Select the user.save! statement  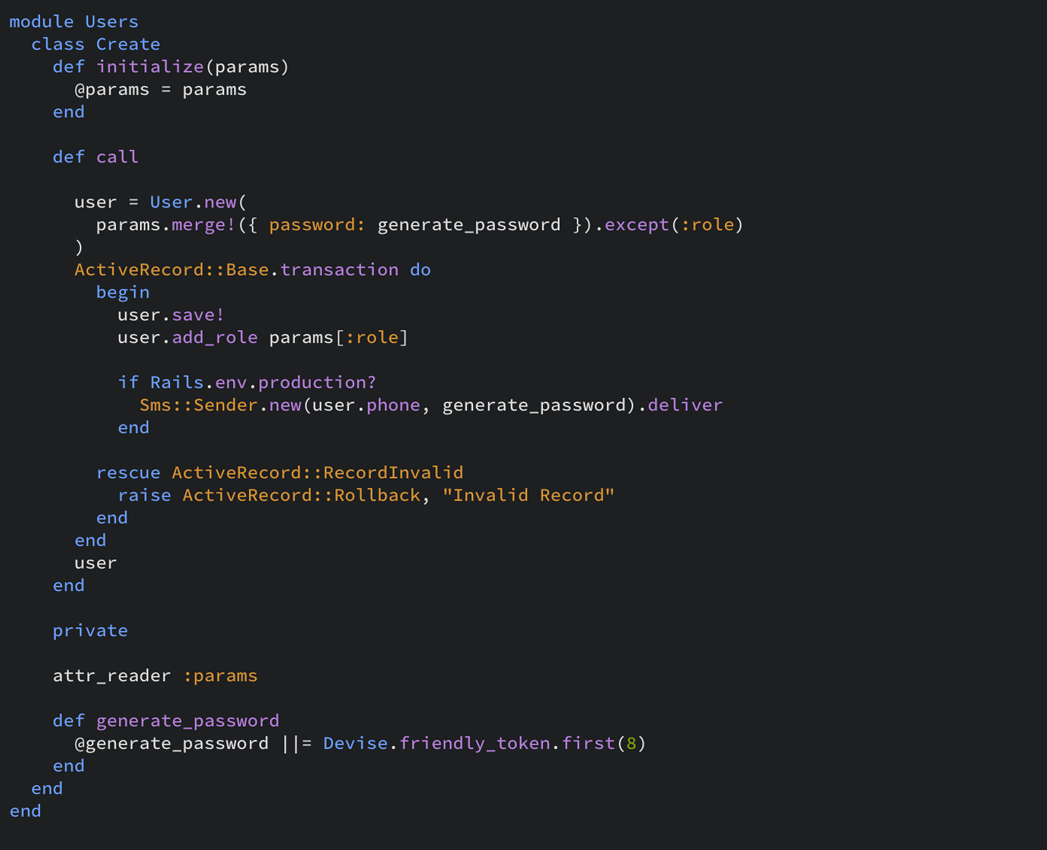[160, 314]
